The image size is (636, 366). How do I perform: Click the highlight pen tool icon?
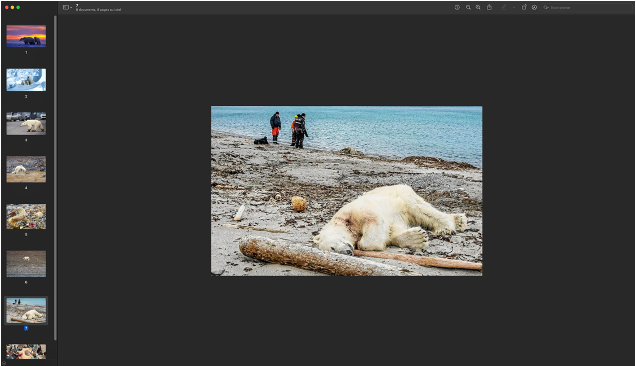(504, 7)
